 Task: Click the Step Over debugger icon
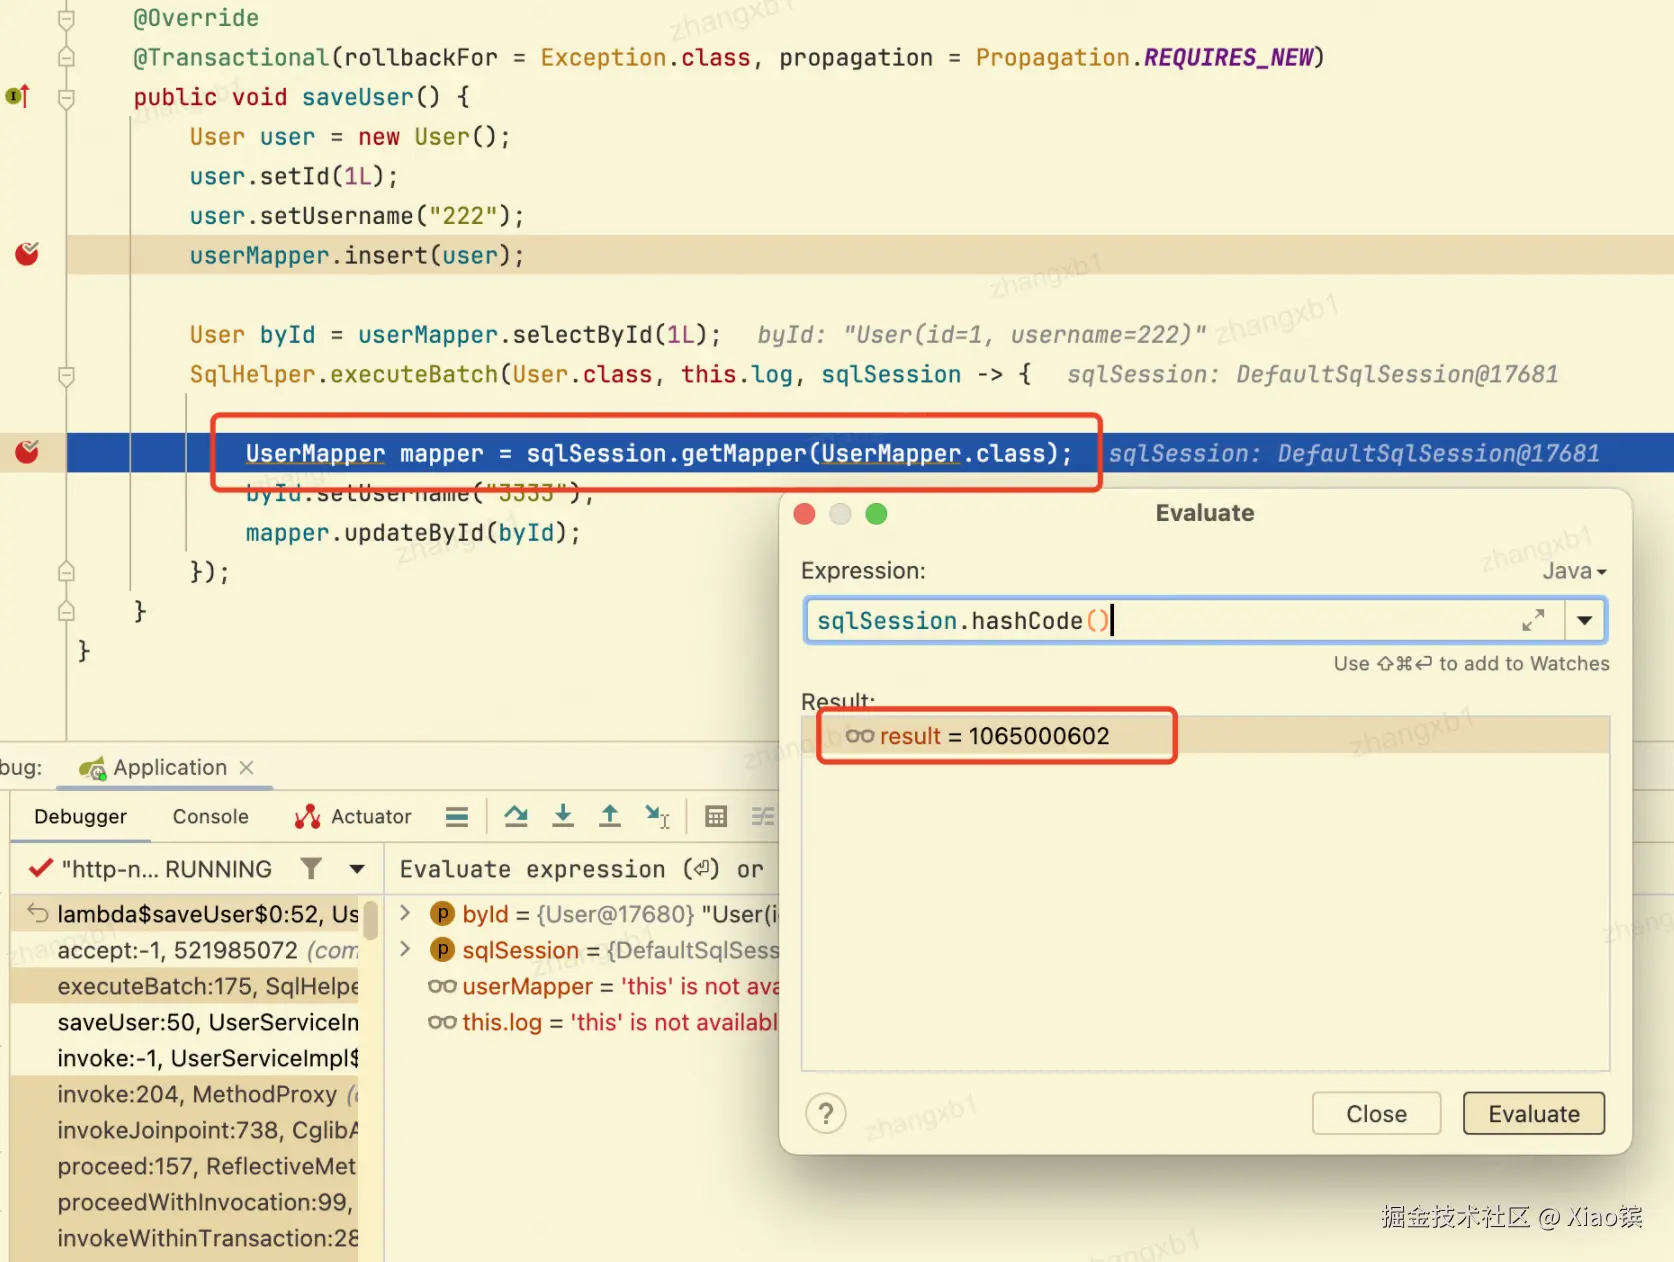(x=516, y=817)
